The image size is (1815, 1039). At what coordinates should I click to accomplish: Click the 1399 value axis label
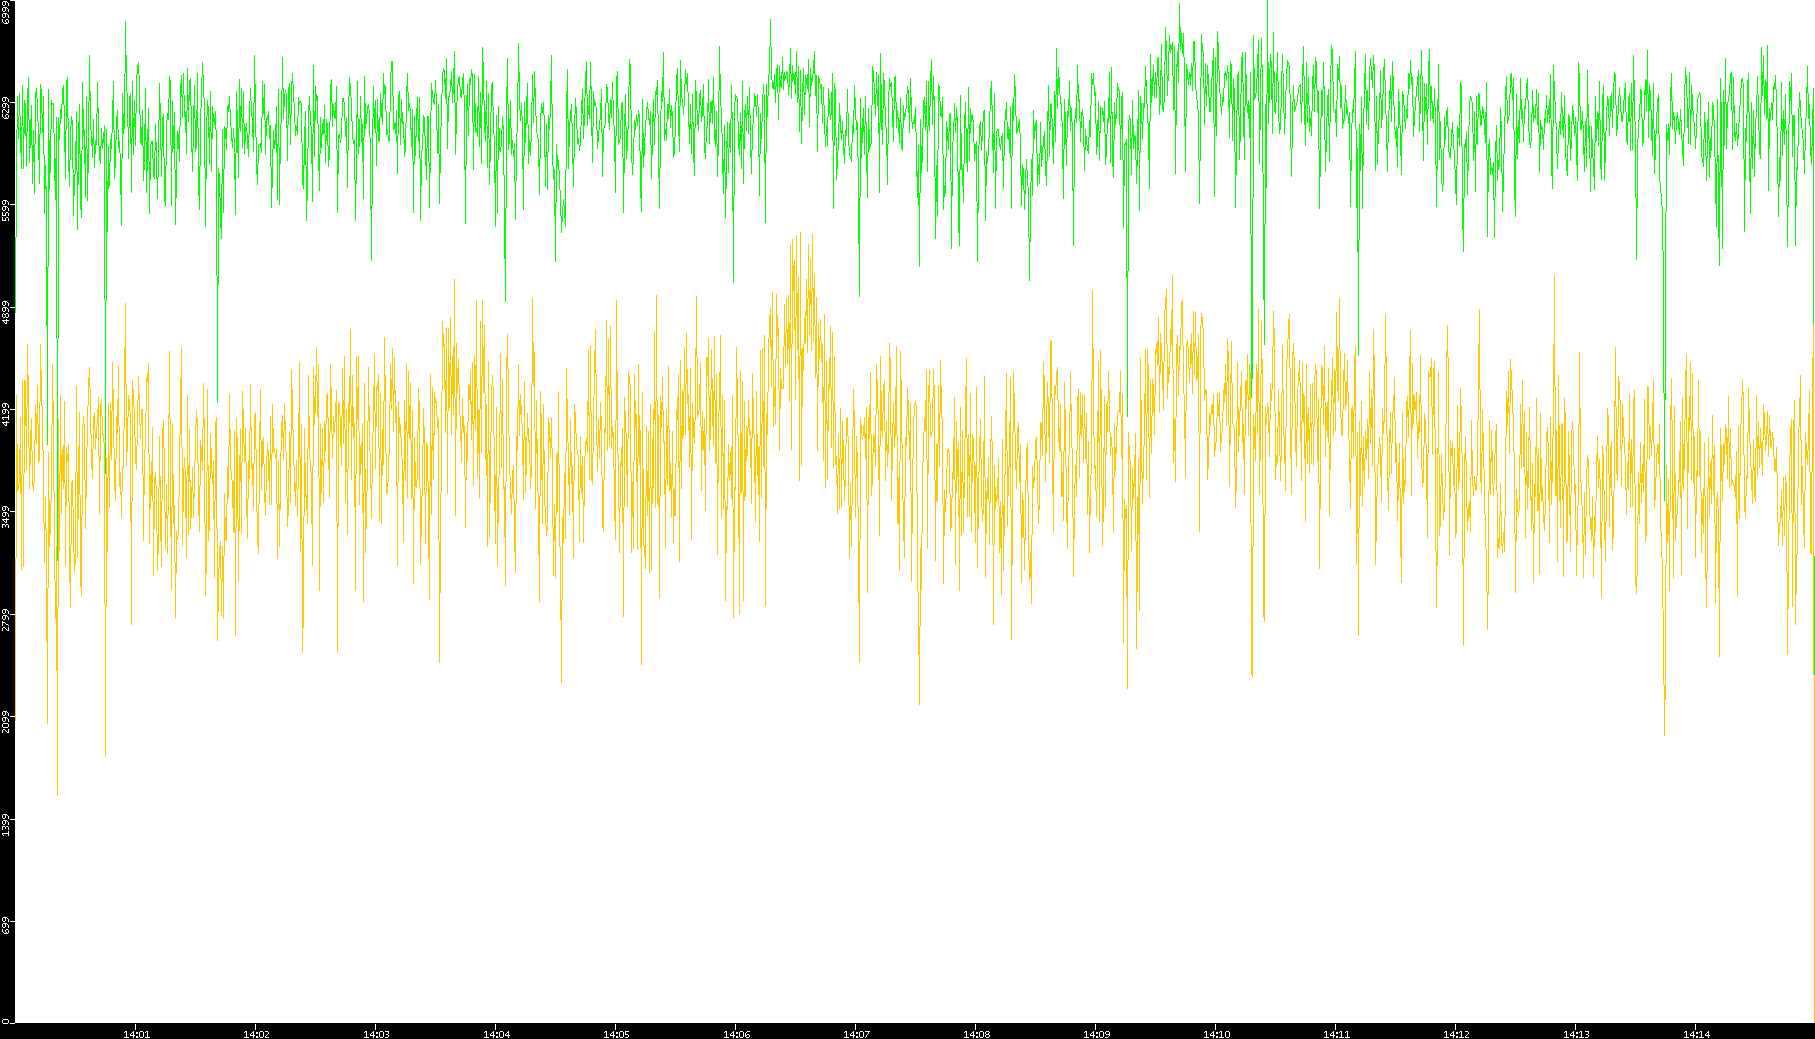6,824
